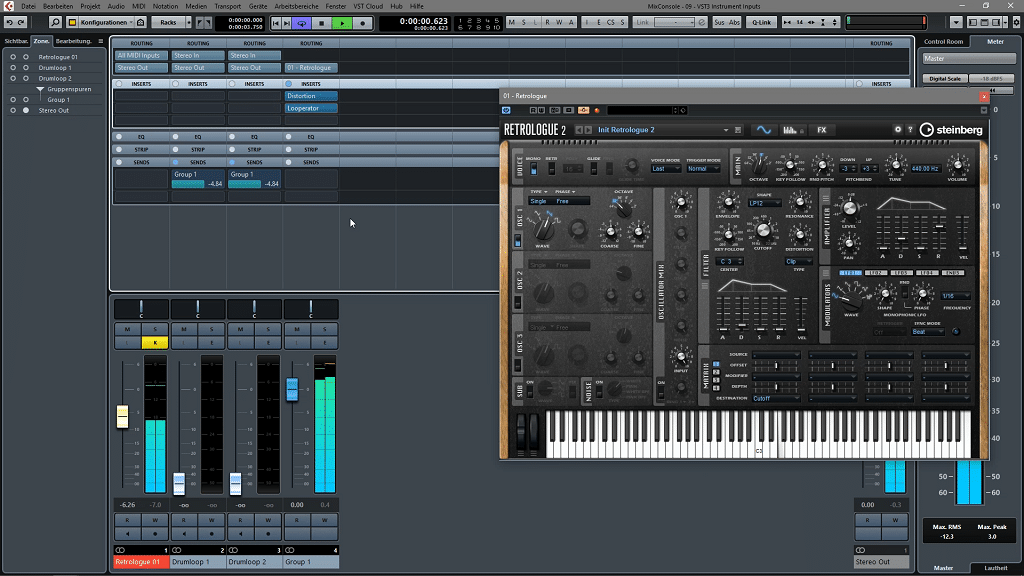Click the All MIDI Inputs routing button
The image size is (1024, 576).
(141, 56)
